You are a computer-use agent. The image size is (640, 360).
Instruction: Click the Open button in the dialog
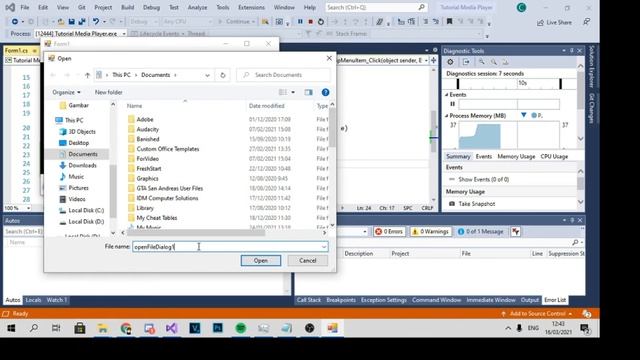[x=261, y=260]
